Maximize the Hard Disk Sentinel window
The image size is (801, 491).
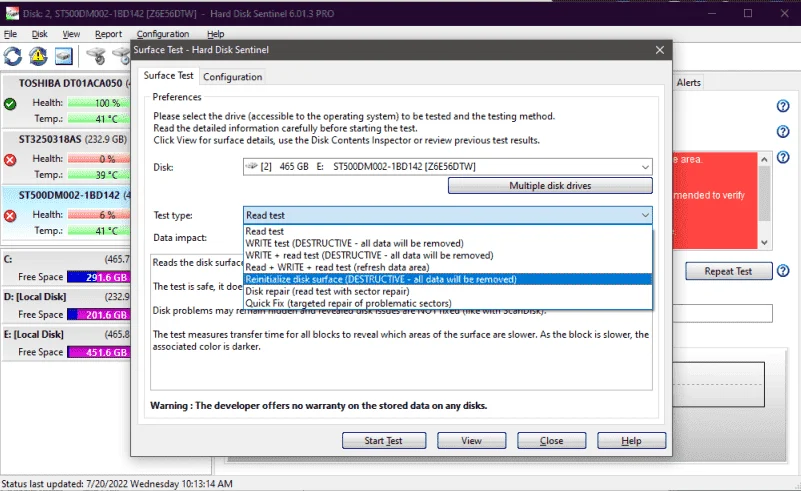(748, 13)
